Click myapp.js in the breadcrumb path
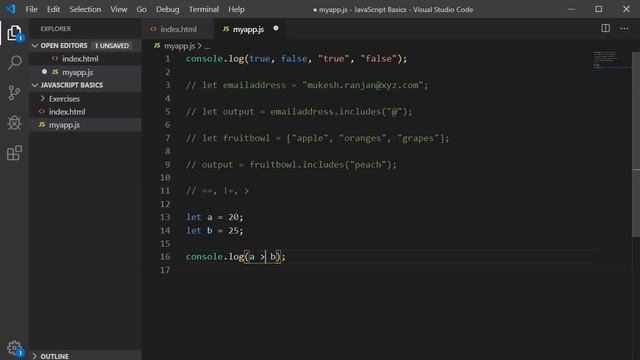The image size is (640, 360). tap(179, 46)
